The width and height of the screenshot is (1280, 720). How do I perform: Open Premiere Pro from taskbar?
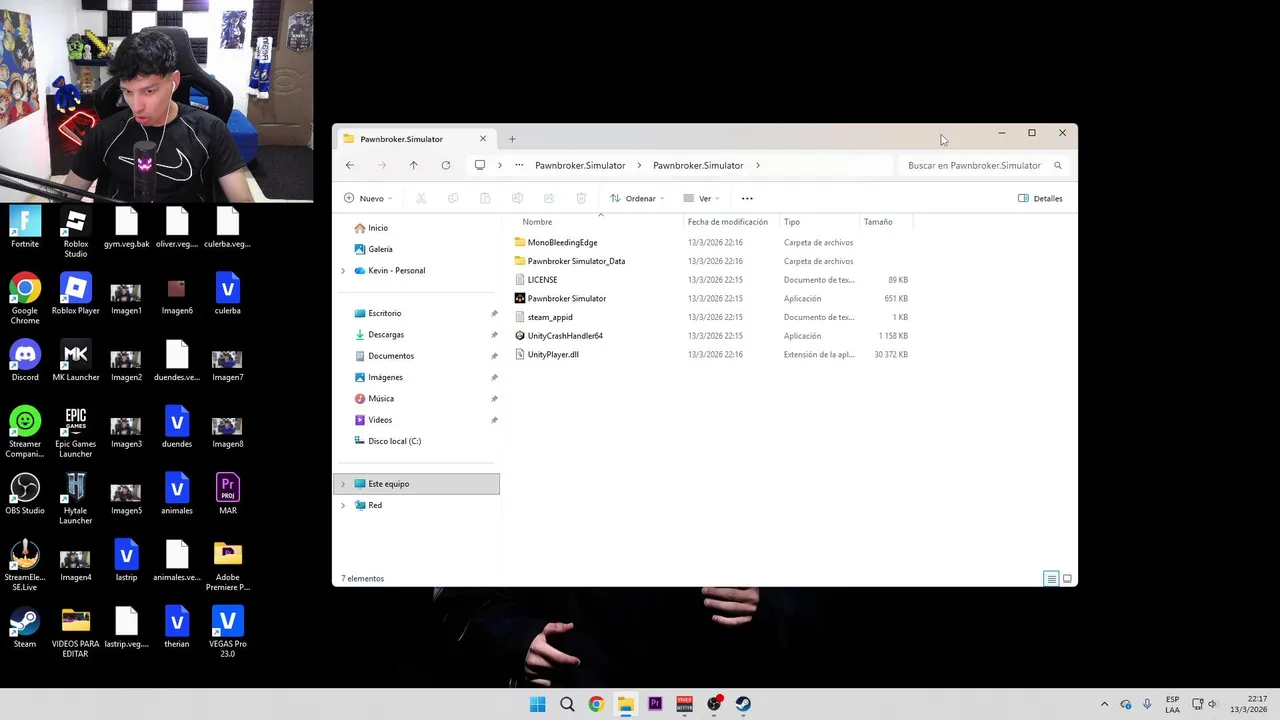tap(655, 704)
